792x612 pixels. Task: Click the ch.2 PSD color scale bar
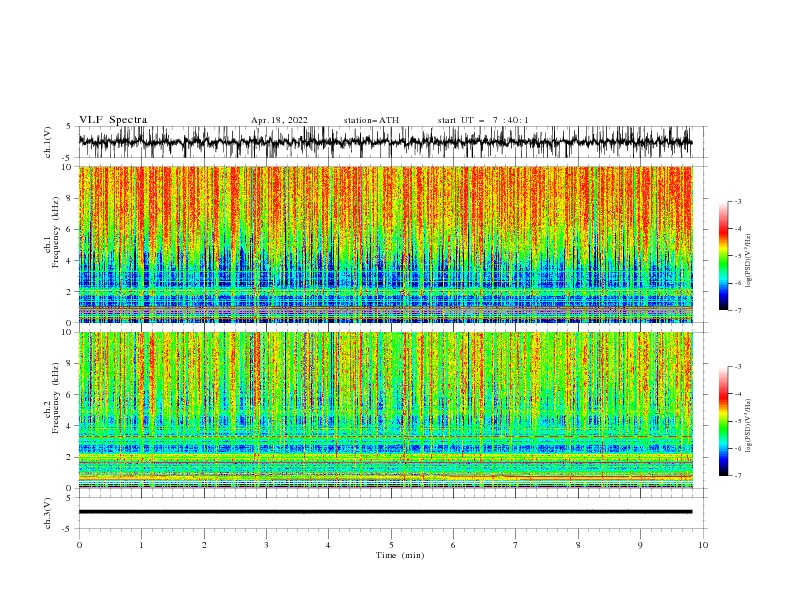[x=723, y=421]
